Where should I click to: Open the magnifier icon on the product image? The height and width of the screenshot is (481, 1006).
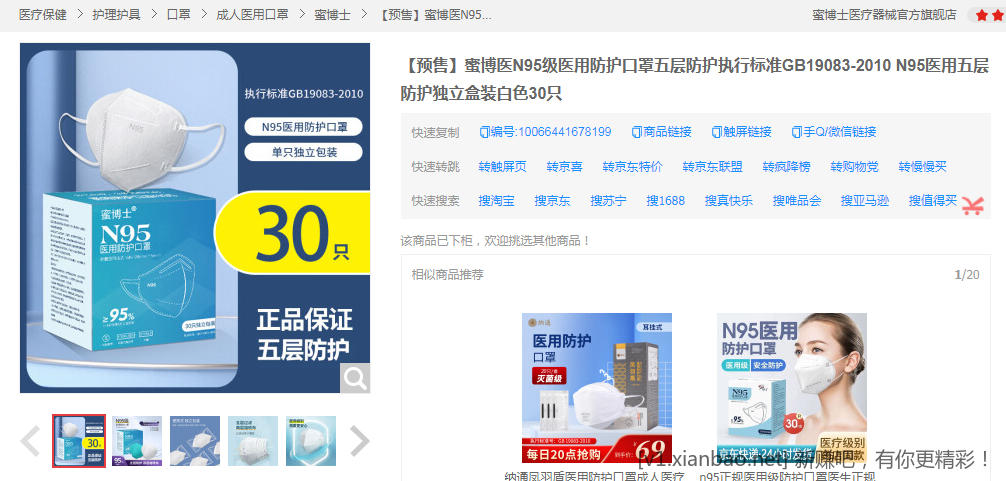pos(355,378)
